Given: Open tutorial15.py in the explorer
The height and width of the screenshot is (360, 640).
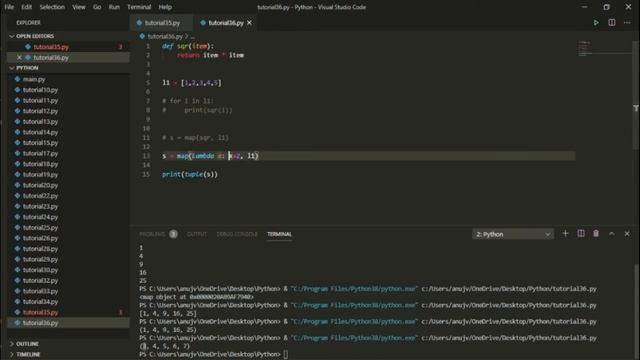Looking at the screenshot, I should (x=69, y=143).
